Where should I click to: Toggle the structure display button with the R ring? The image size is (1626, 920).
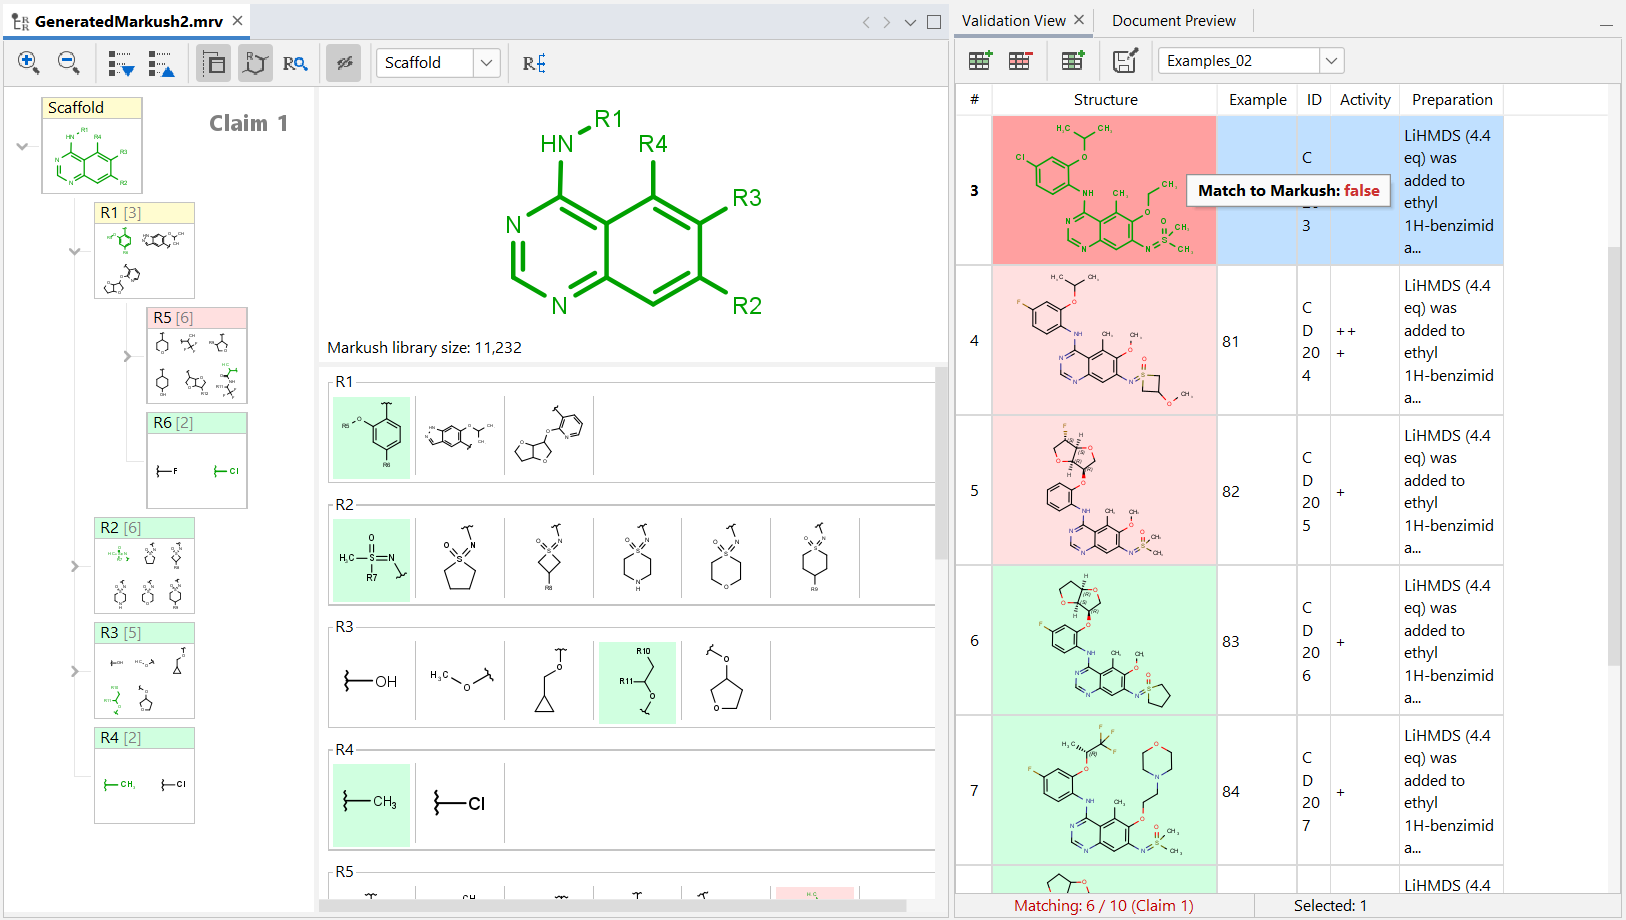pos(255,63)
